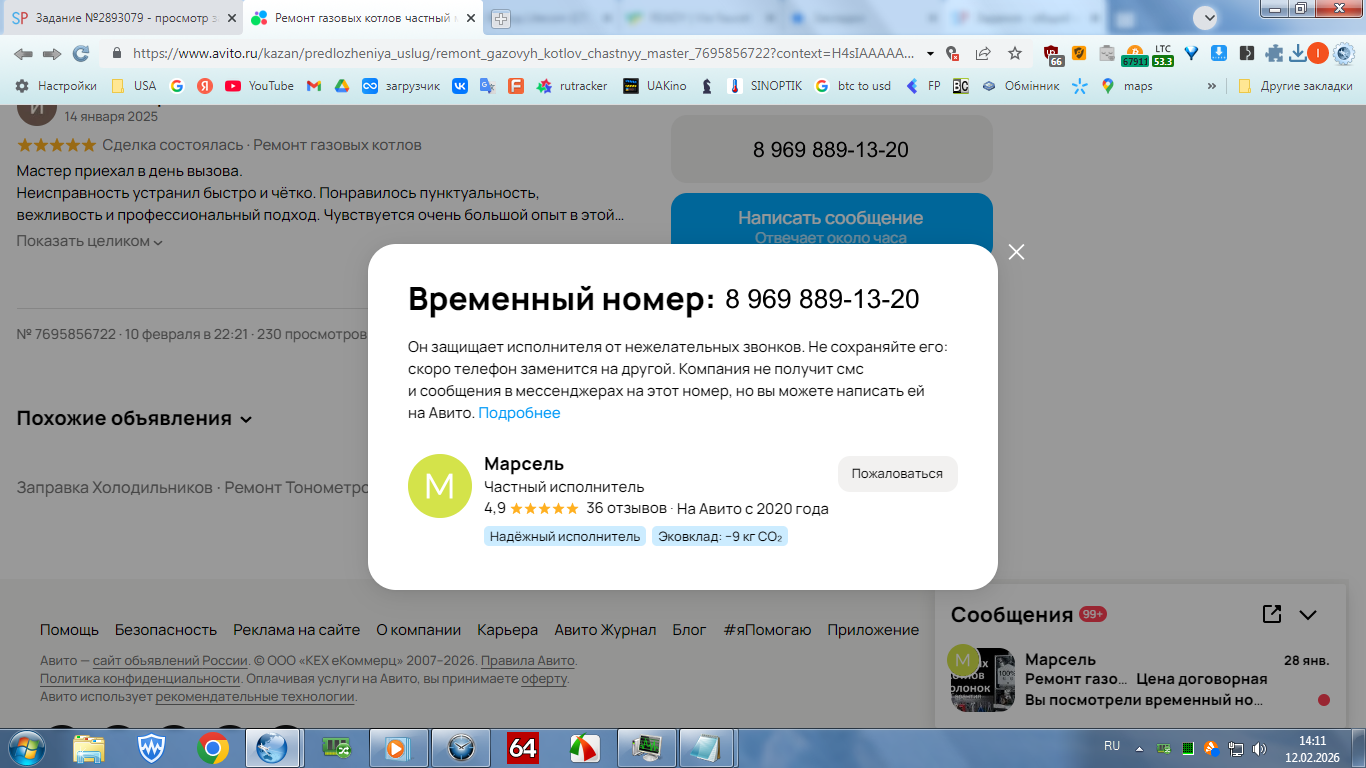The image size is (1366, 768).
Task: Open the VK bookmark icon
Action: point(460,86)
